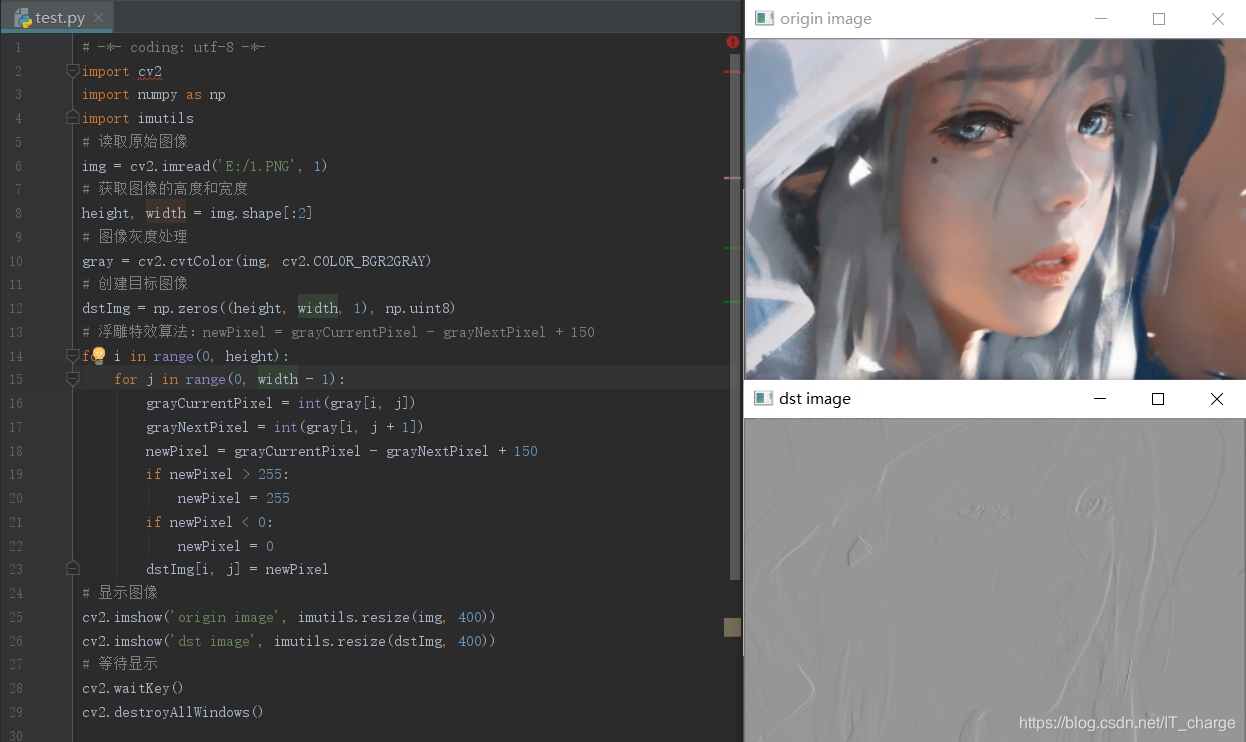Click the value 150 on line 18
Screen dimensions: 1246x742
pos(526,451)
